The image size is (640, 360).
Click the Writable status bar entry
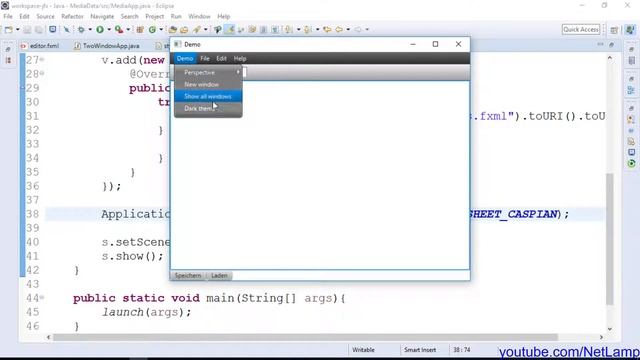[x=363, y=350]
